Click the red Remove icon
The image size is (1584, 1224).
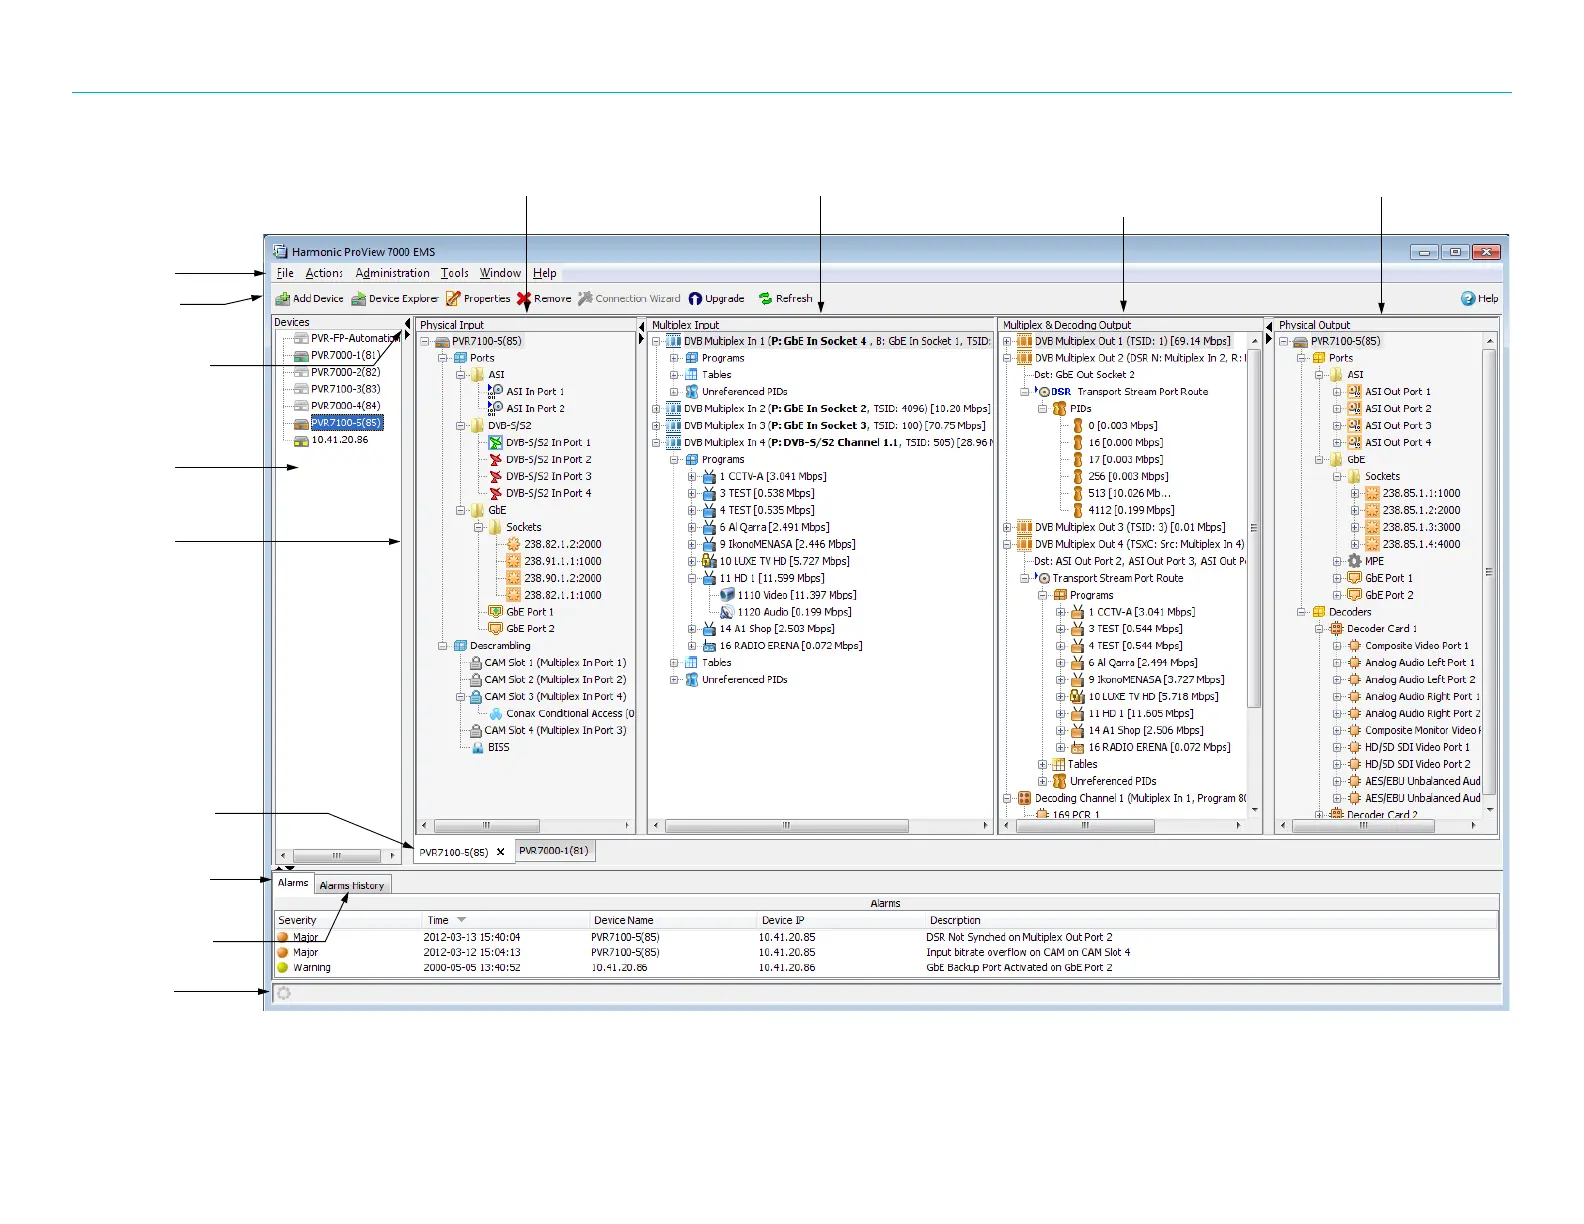pyautogui.click(x=523, y=299)
